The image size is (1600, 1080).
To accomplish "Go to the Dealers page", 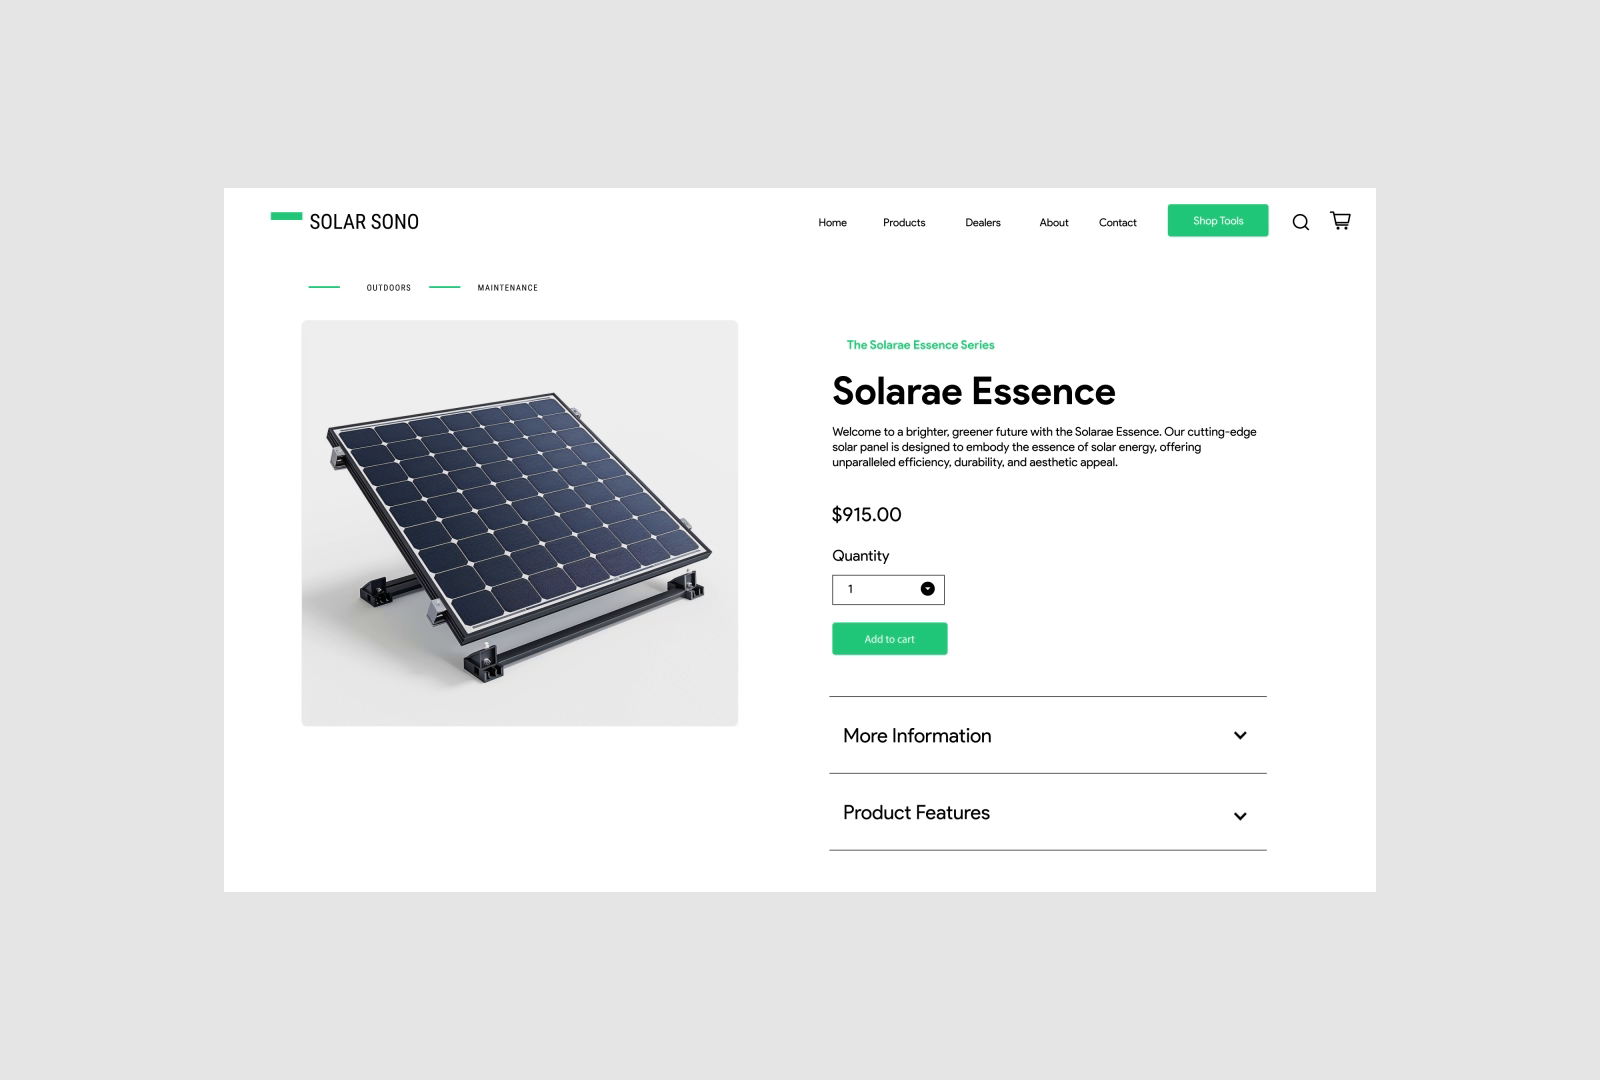I will coord(982,222).
